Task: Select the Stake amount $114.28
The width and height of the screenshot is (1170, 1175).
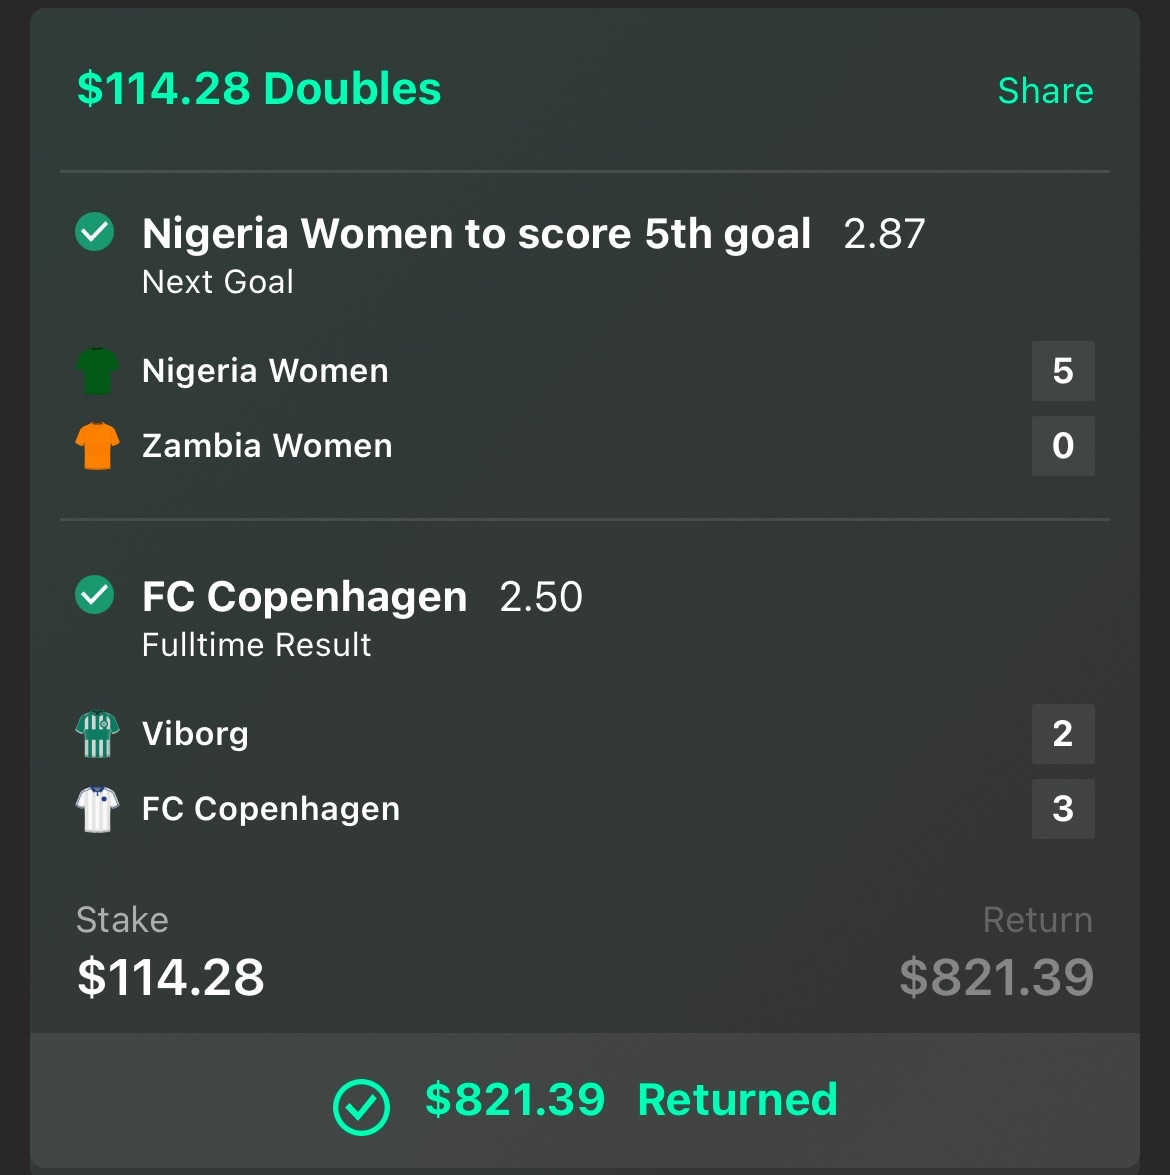Action: coord(171,977)
